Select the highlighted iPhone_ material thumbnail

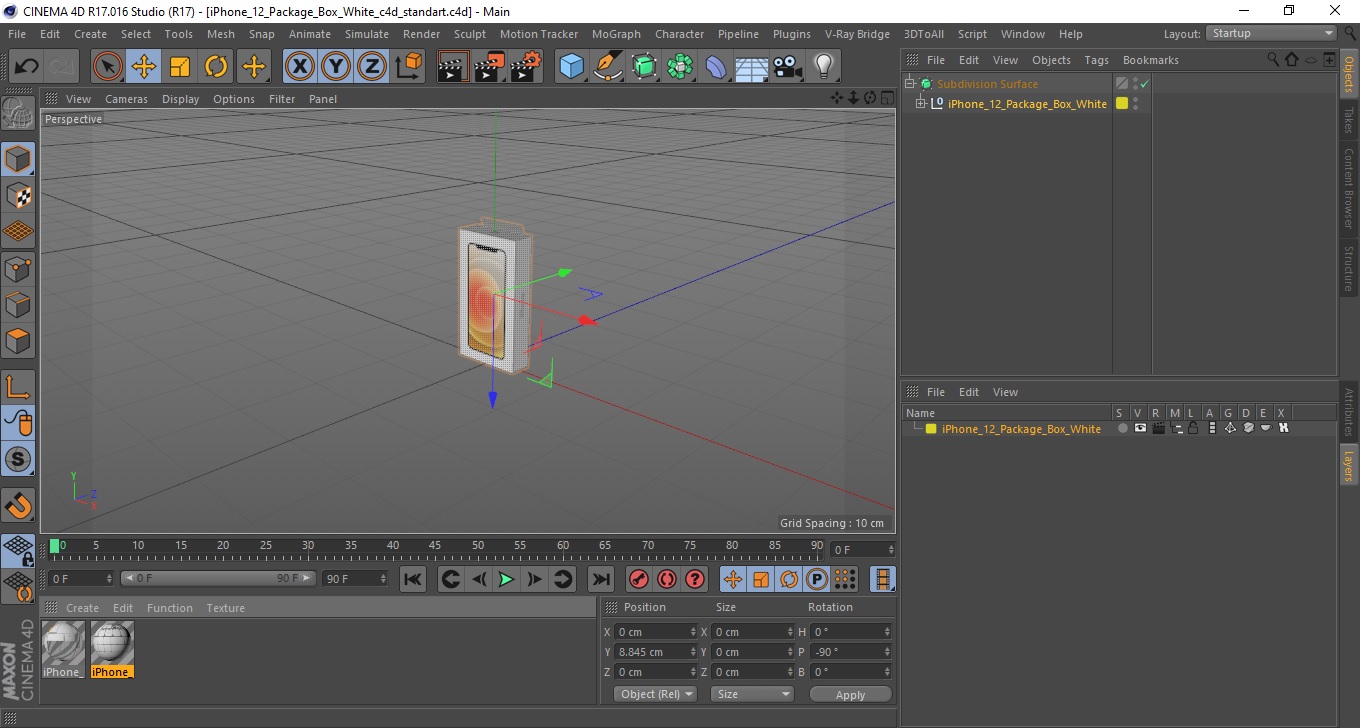tap(112, 642)
